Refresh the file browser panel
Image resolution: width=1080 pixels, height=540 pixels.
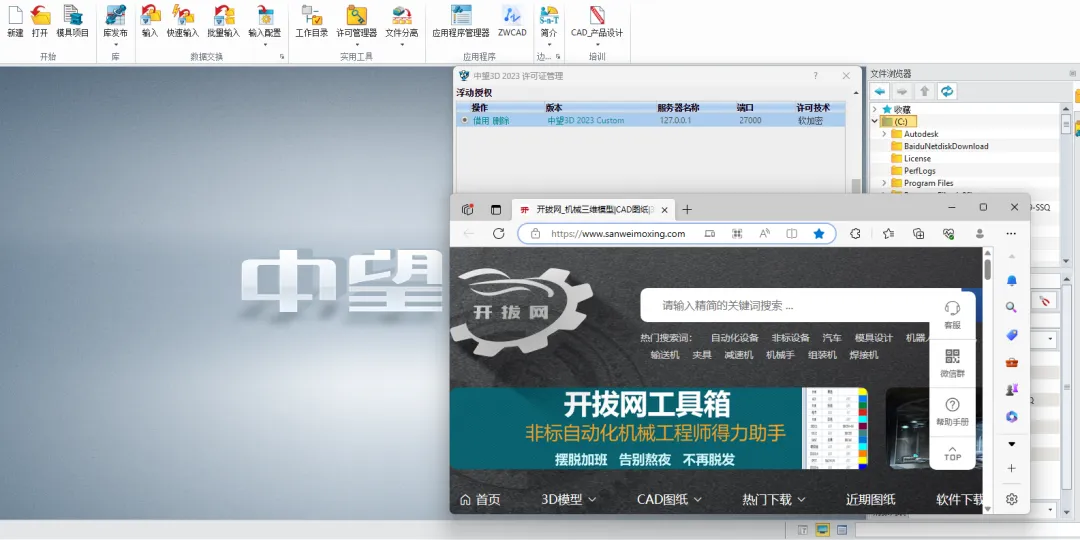pos(947,91)
